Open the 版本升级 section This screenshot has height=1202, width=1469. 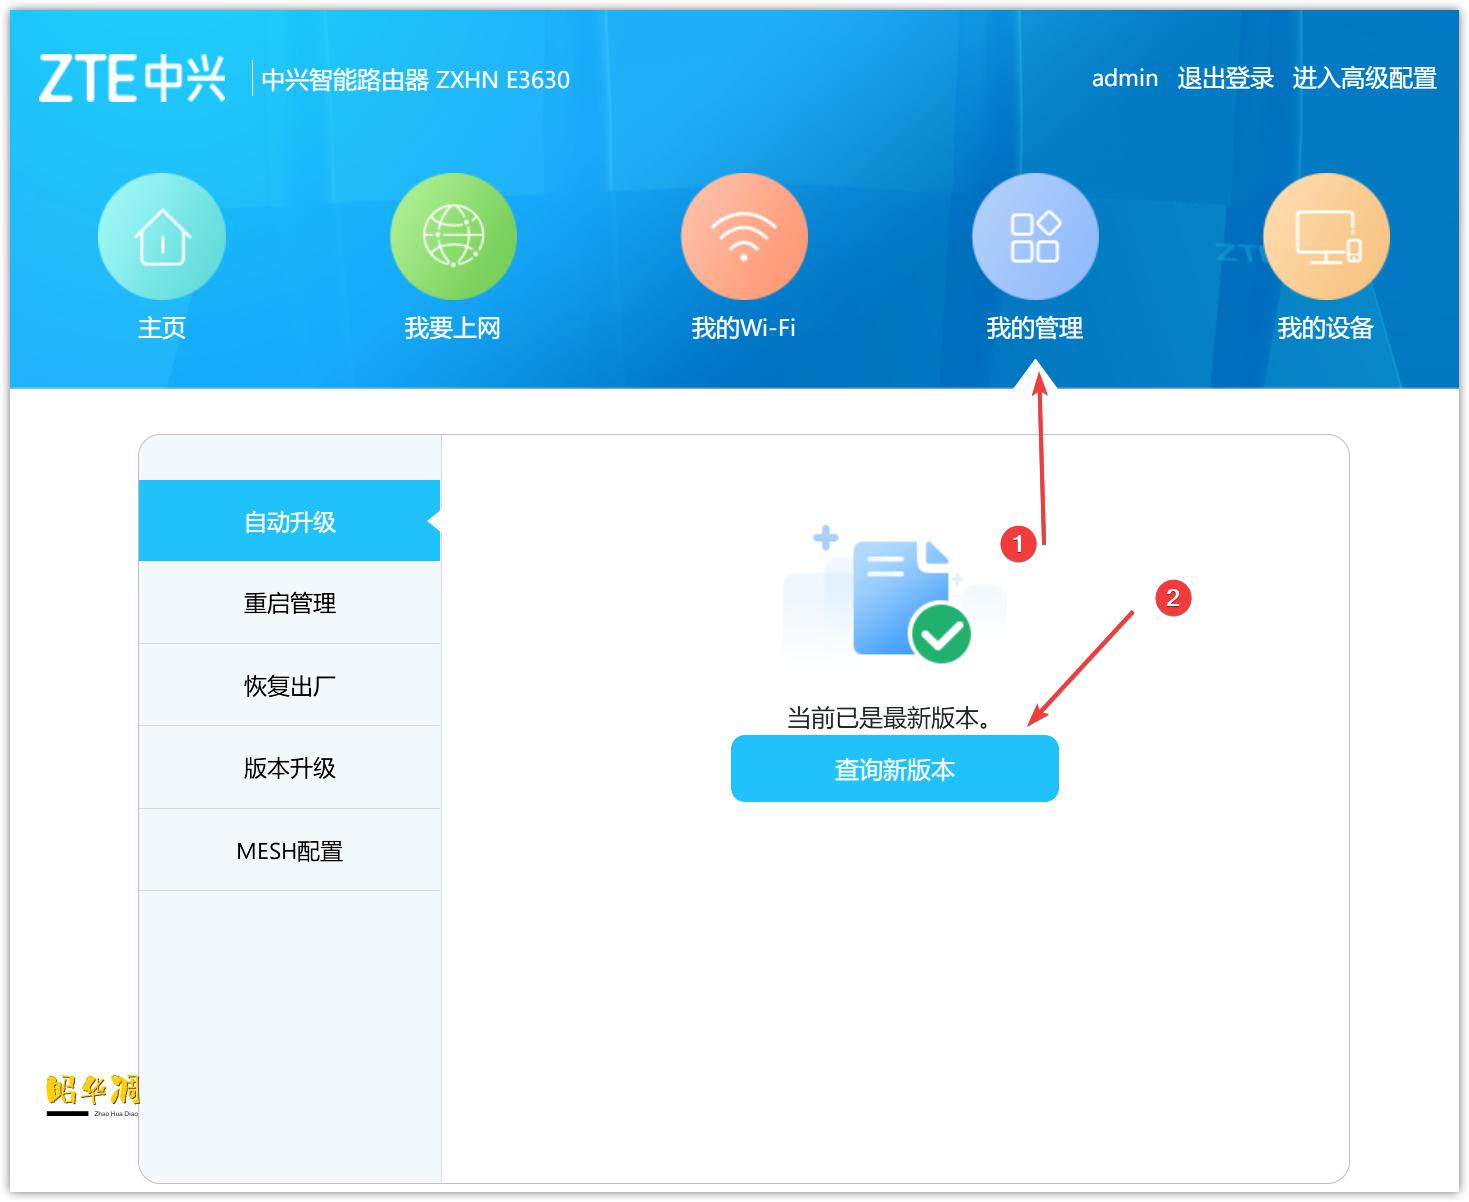pos(290,767)
